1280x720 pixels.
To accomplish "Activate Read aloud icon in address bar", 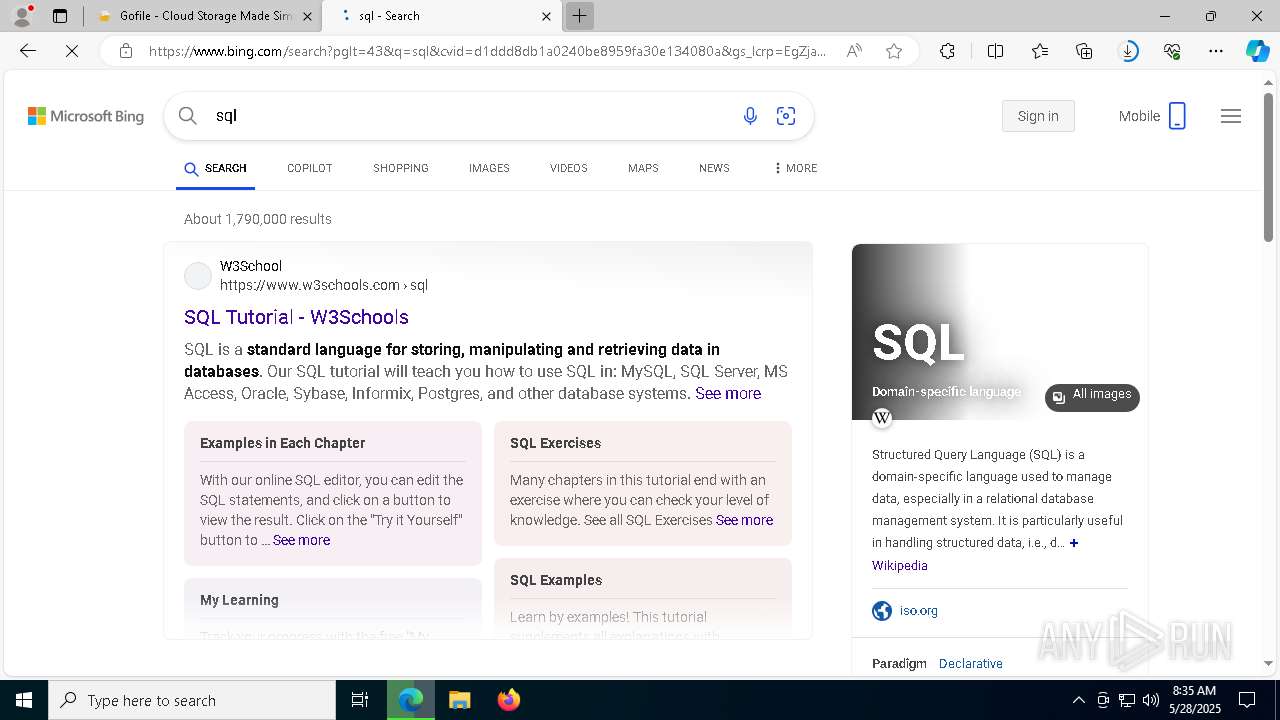I will tap(854, 51).
